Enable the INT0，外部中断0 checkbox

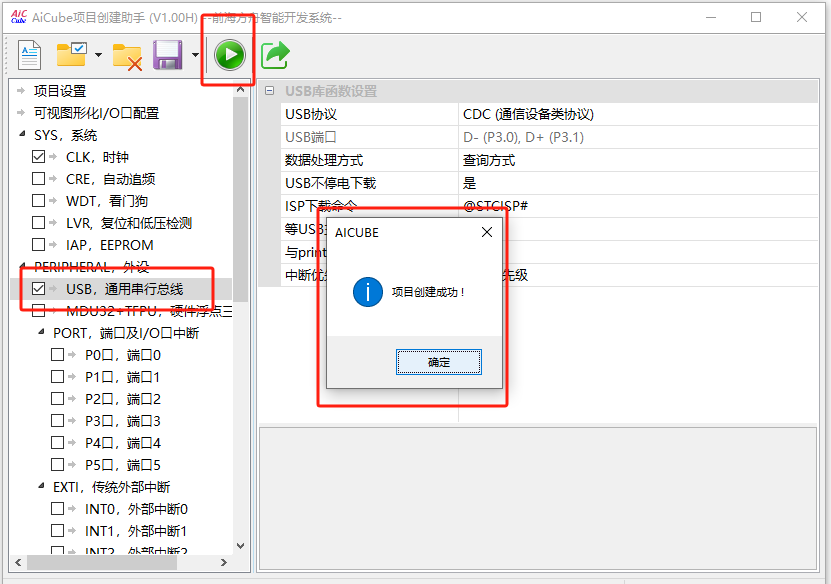coord(57,509)
